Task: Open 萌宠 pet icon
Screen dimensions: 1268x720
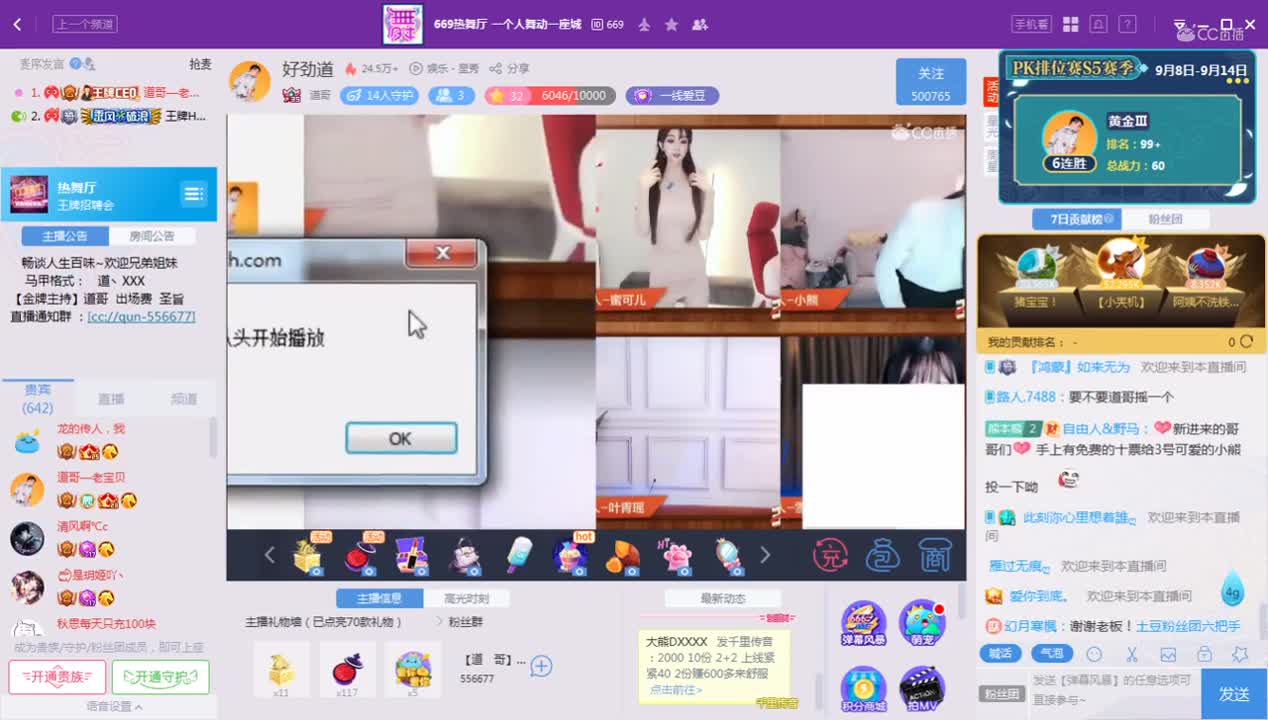Action: coord(921,624)
